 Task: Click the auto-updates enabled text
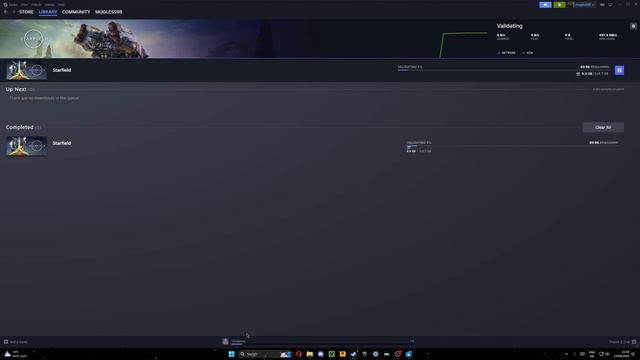point(608,89)
